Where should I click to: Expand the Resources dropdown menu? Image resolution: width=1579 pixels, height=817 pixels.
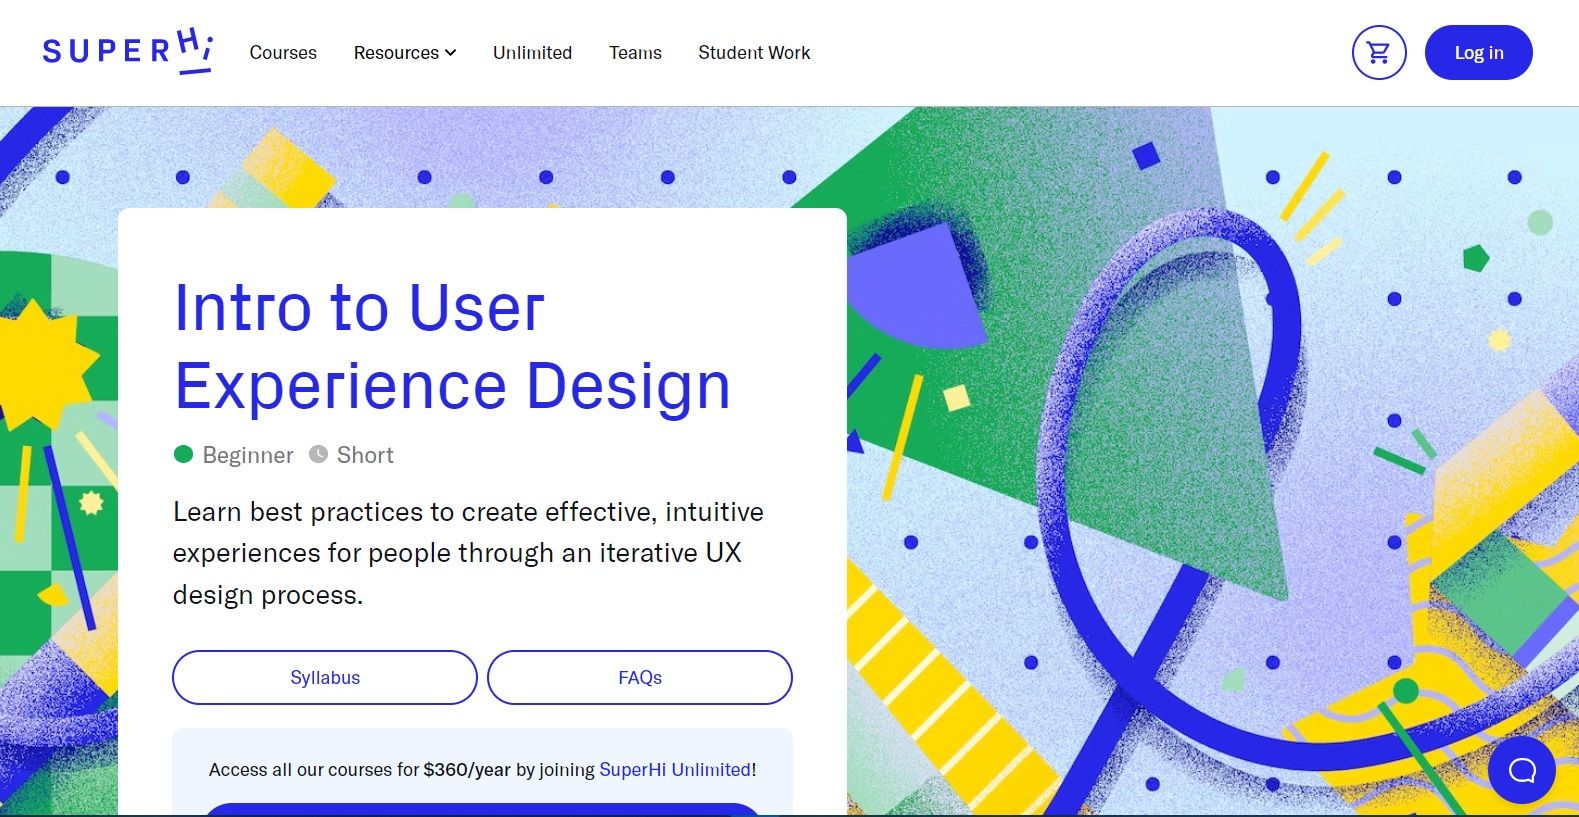pyautogui.click(x=405, y=53)
